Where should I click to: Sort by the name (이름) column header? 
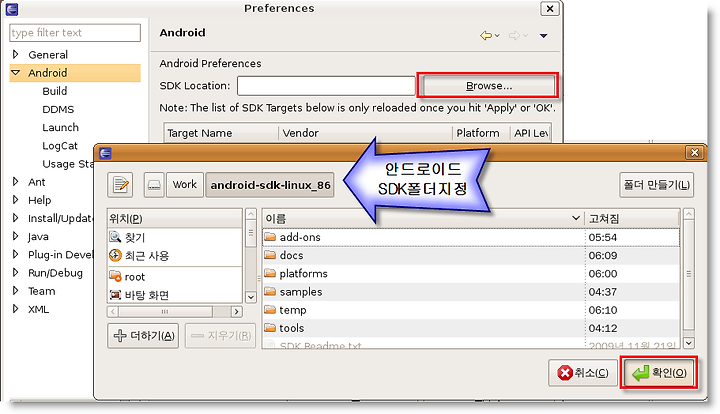pos(422,218)
